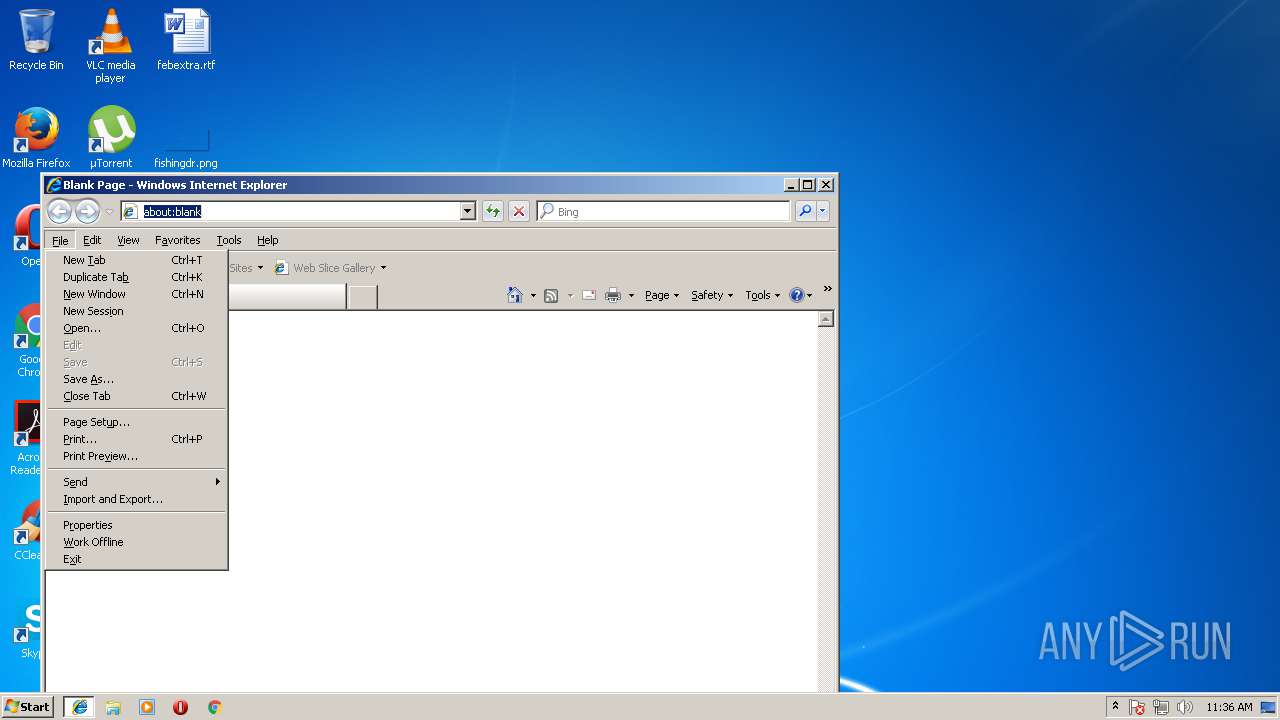Screen dimensions: 1280x720
Task: Open the Home button dropdown arrow
Action: coord(533,295)
